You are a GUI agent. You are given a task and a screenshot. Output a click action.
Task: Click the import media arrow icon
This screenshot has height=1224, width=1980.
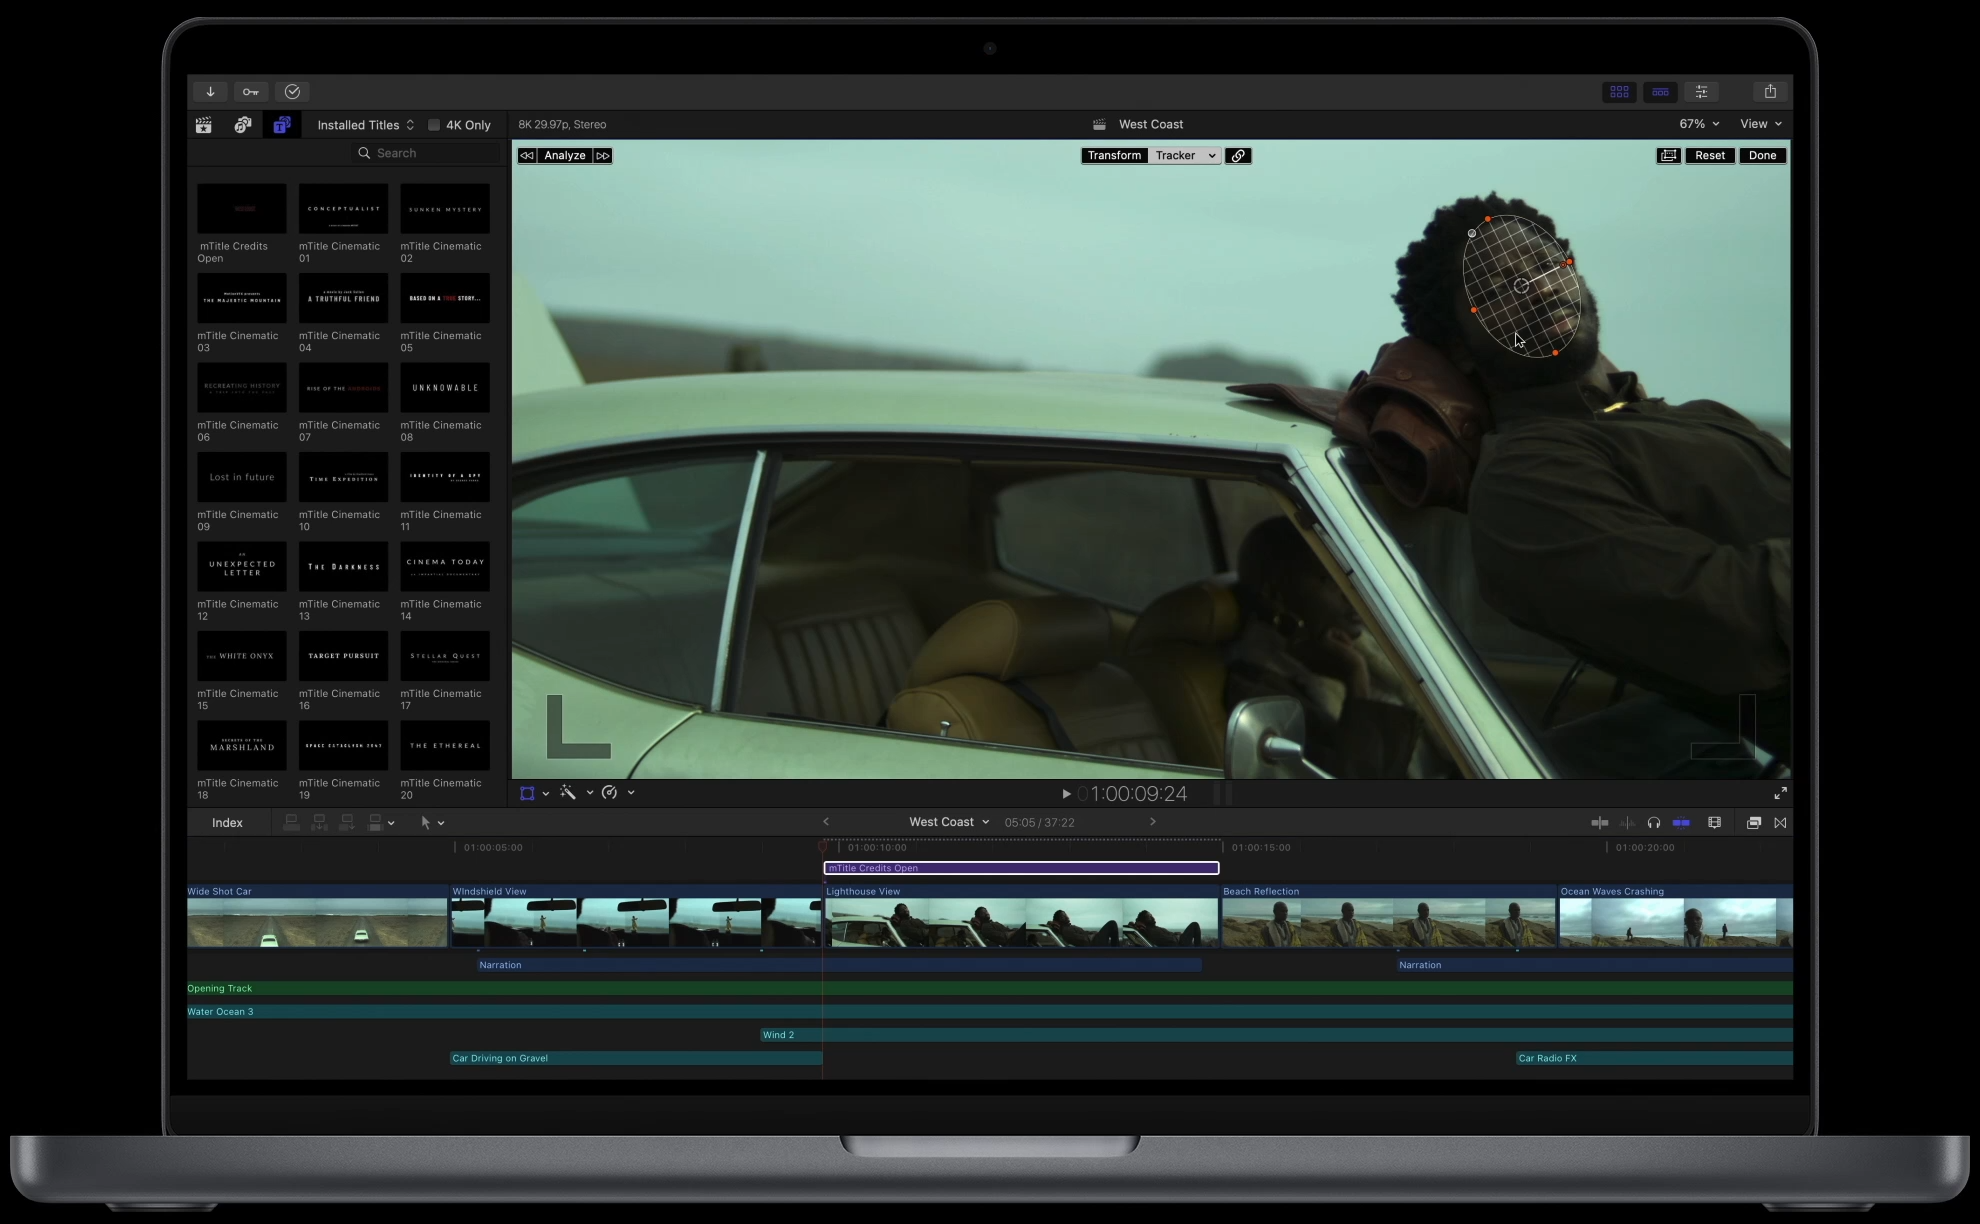210,92
